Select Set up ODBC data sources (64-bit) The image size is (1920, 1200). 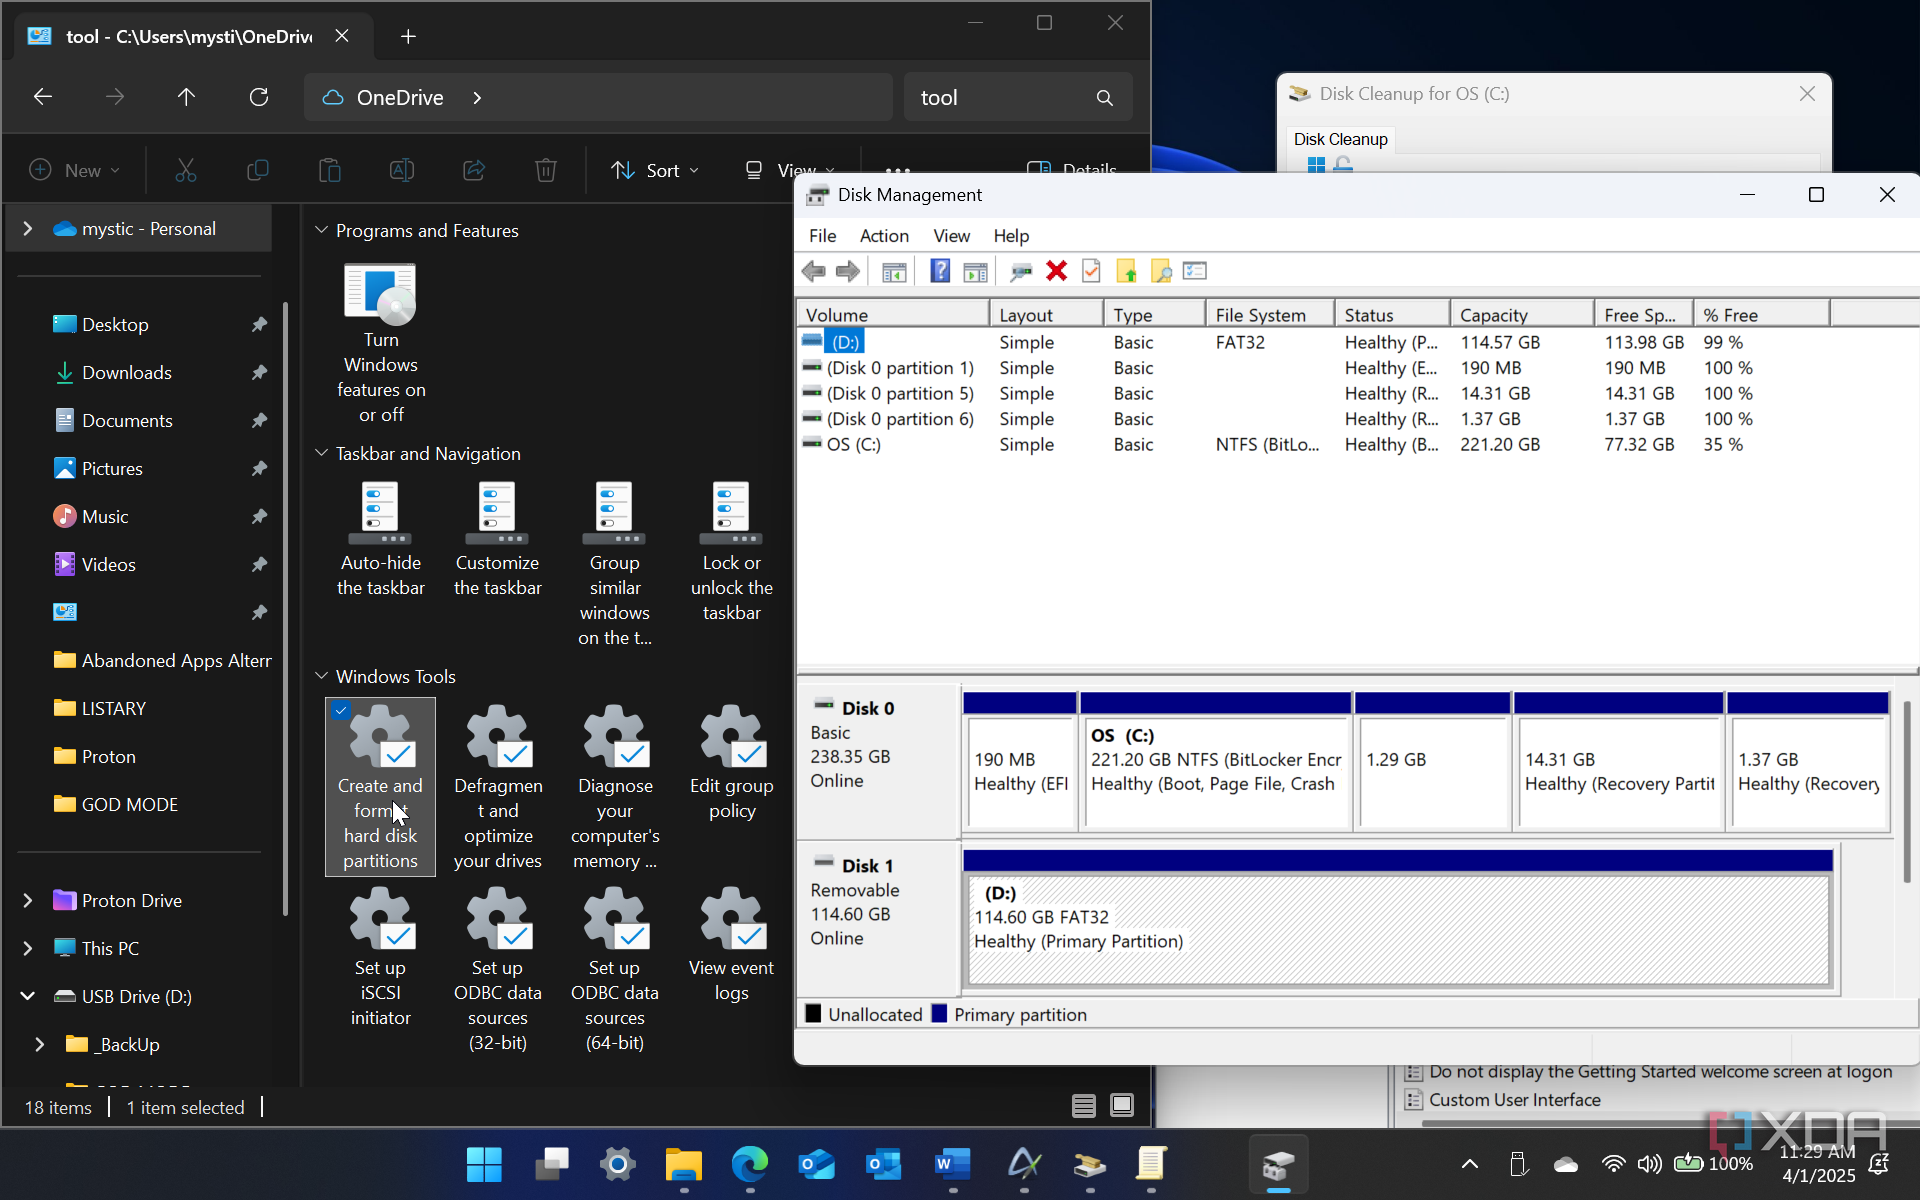[615, 970]
